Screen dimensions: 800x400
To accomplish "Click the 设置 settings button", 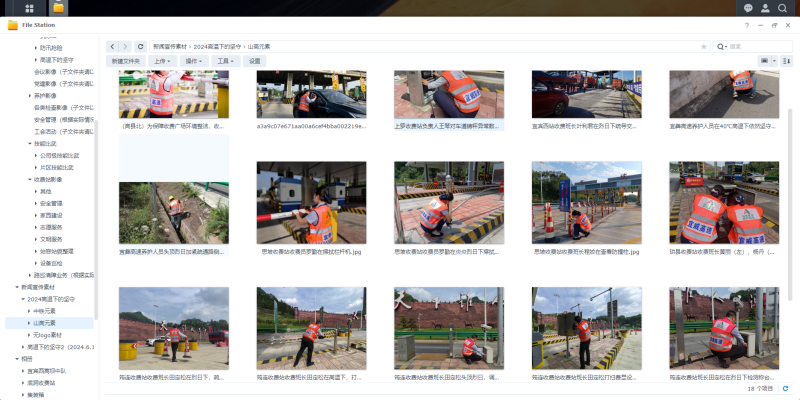I will pos(255,61).
